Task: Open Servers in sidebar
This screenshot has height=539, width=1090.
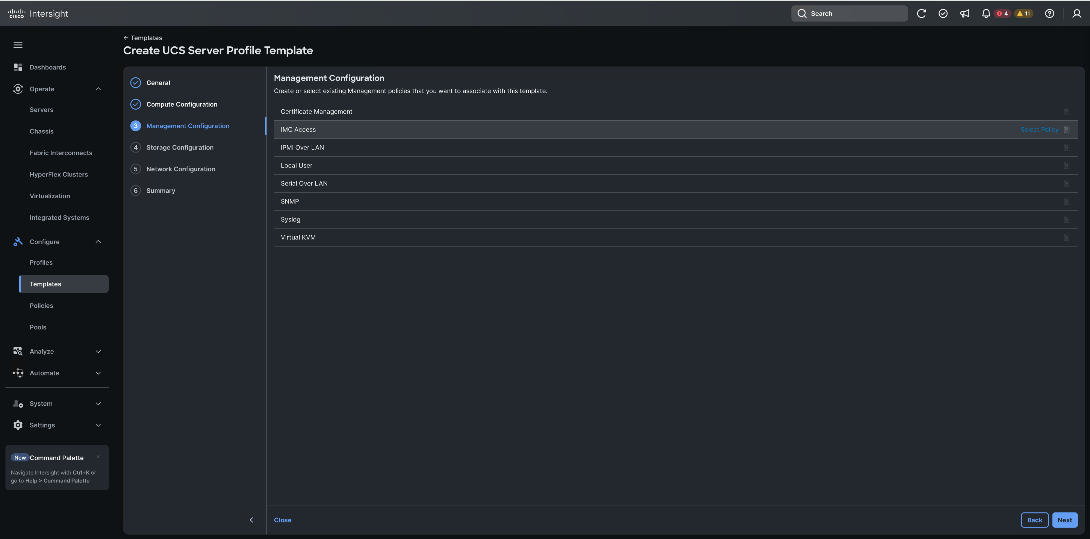Action: [42, 110]
